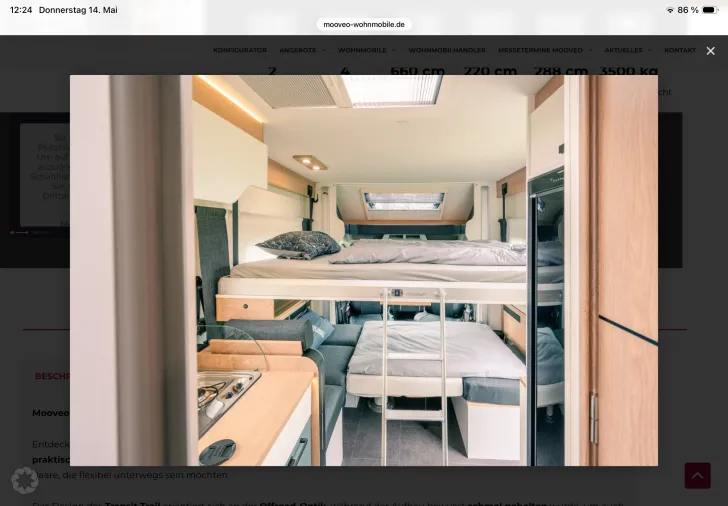Screen dimensions: 728x506
Task: Select the 660 cm length value
Action: [417, 71]
